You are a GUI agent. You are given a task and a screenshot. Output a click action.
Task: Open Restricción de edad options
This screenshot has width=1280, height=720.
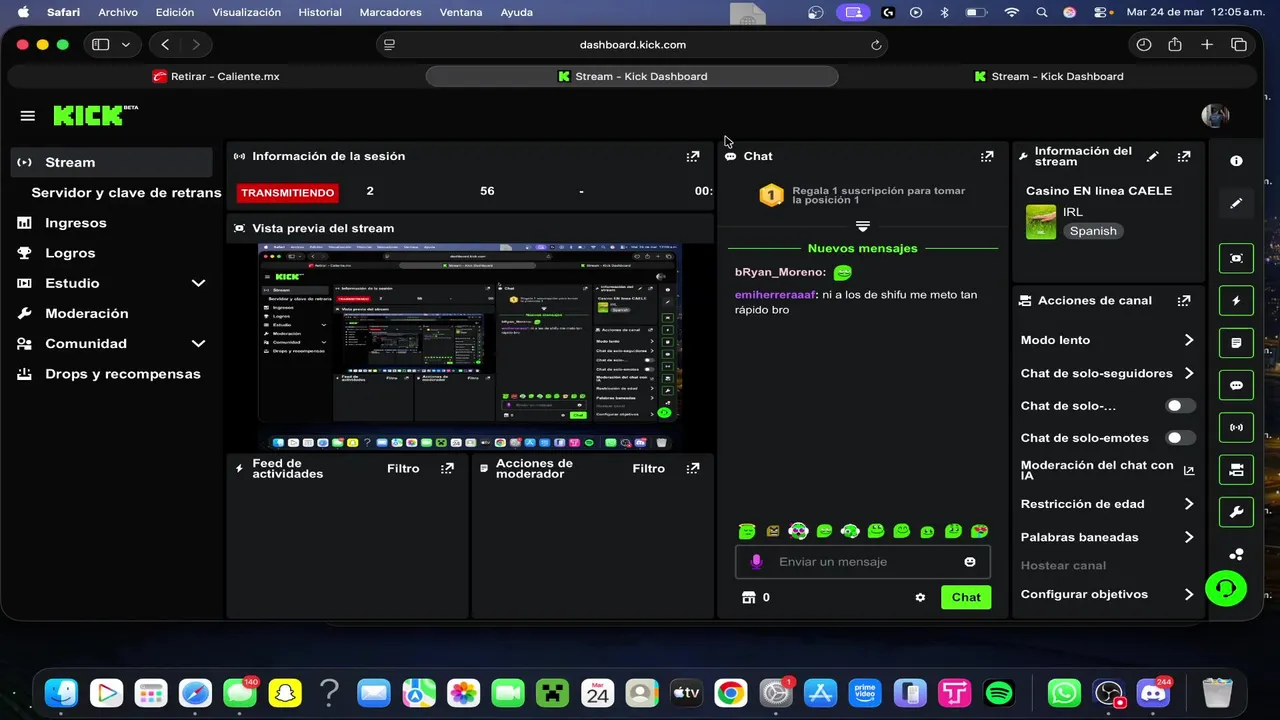[x=1107, y=504]
